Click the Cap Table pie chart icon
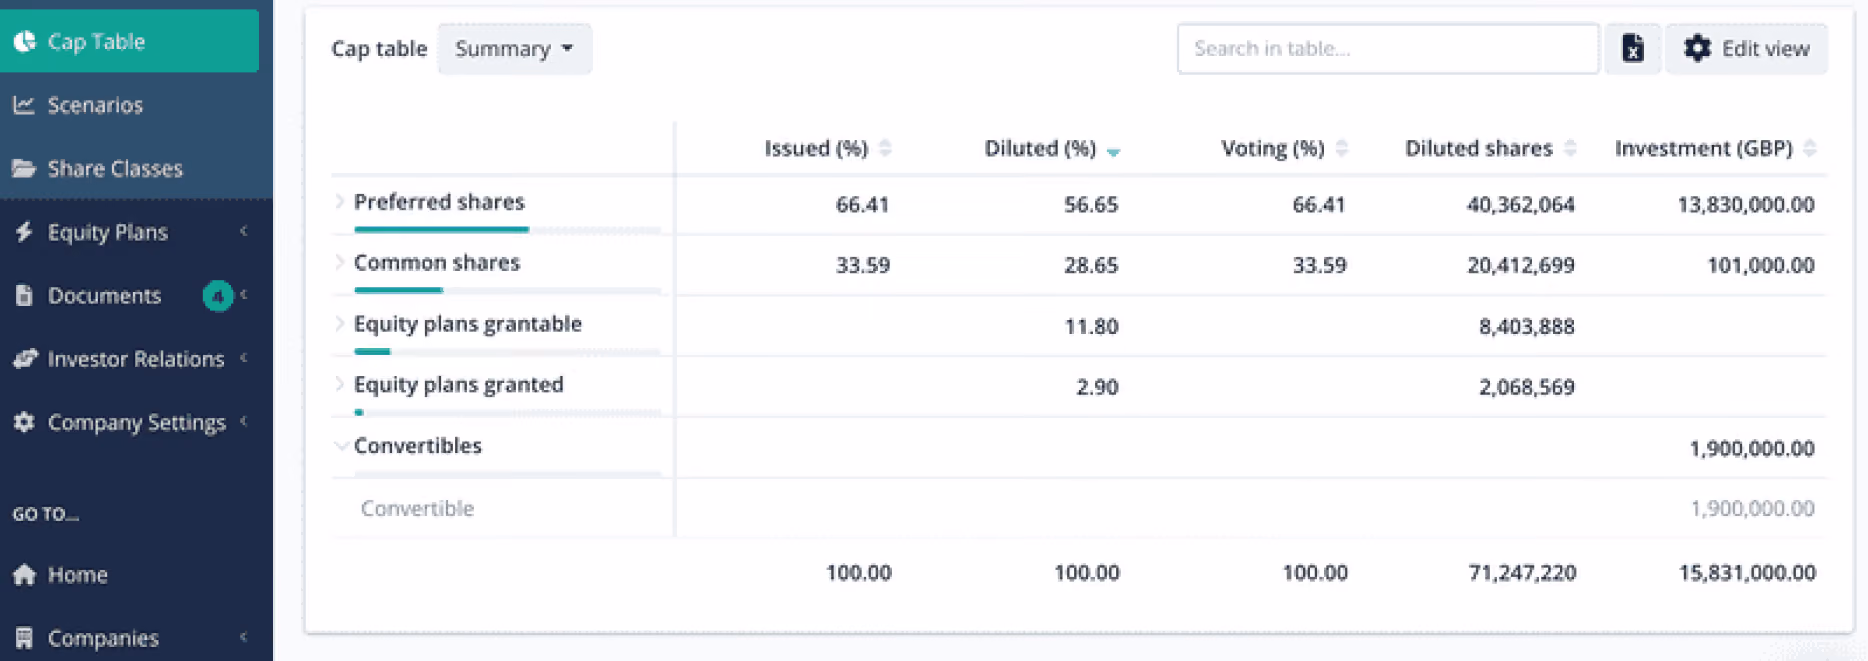The height and width of the screenshot is (661, 1868). coord(24,41)
